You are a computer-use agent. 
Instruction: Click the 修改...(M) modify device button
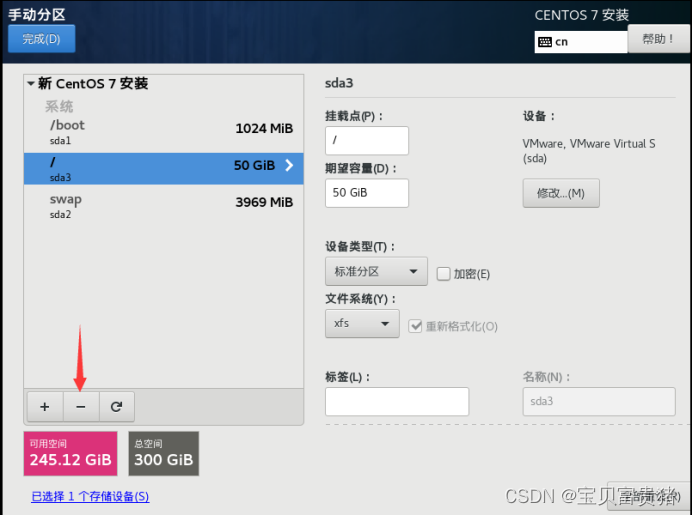(x=561, y=193)
